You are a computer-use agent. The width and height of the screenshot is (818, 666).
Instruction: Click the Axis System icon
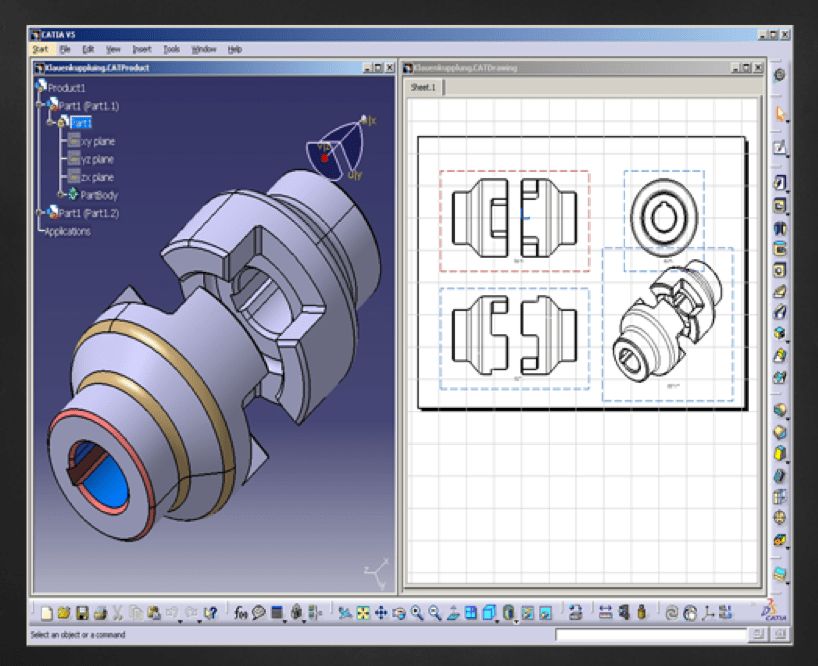(708, 613)
